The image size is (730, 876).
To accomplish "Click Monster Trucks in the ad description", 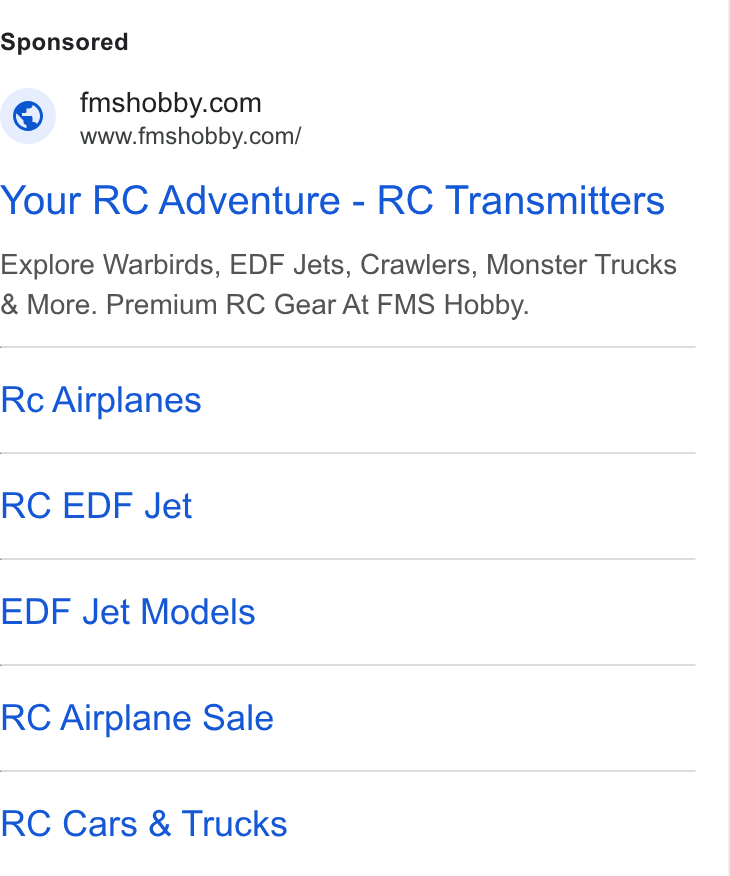I will pos(581,265).
